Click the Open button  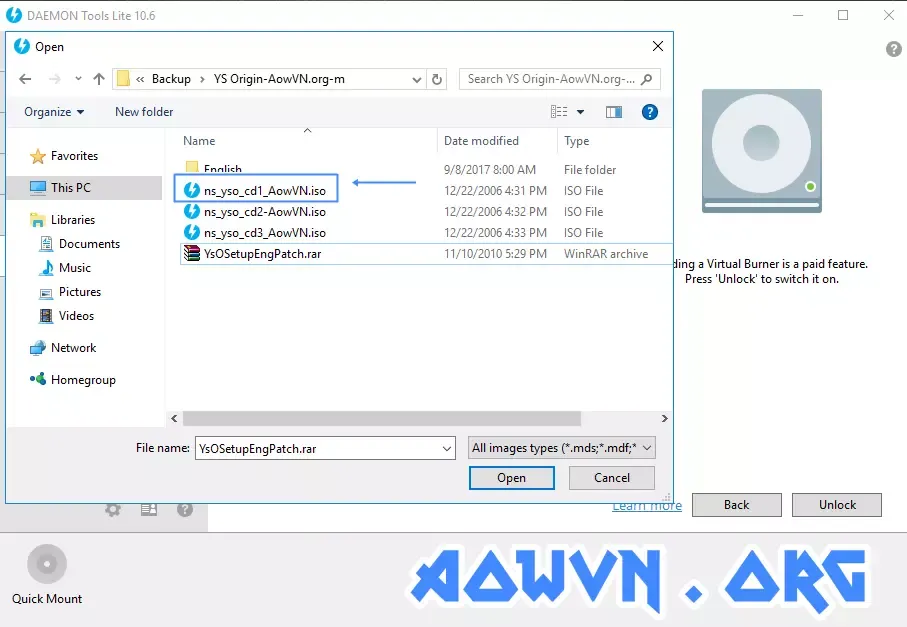[511, 478]
